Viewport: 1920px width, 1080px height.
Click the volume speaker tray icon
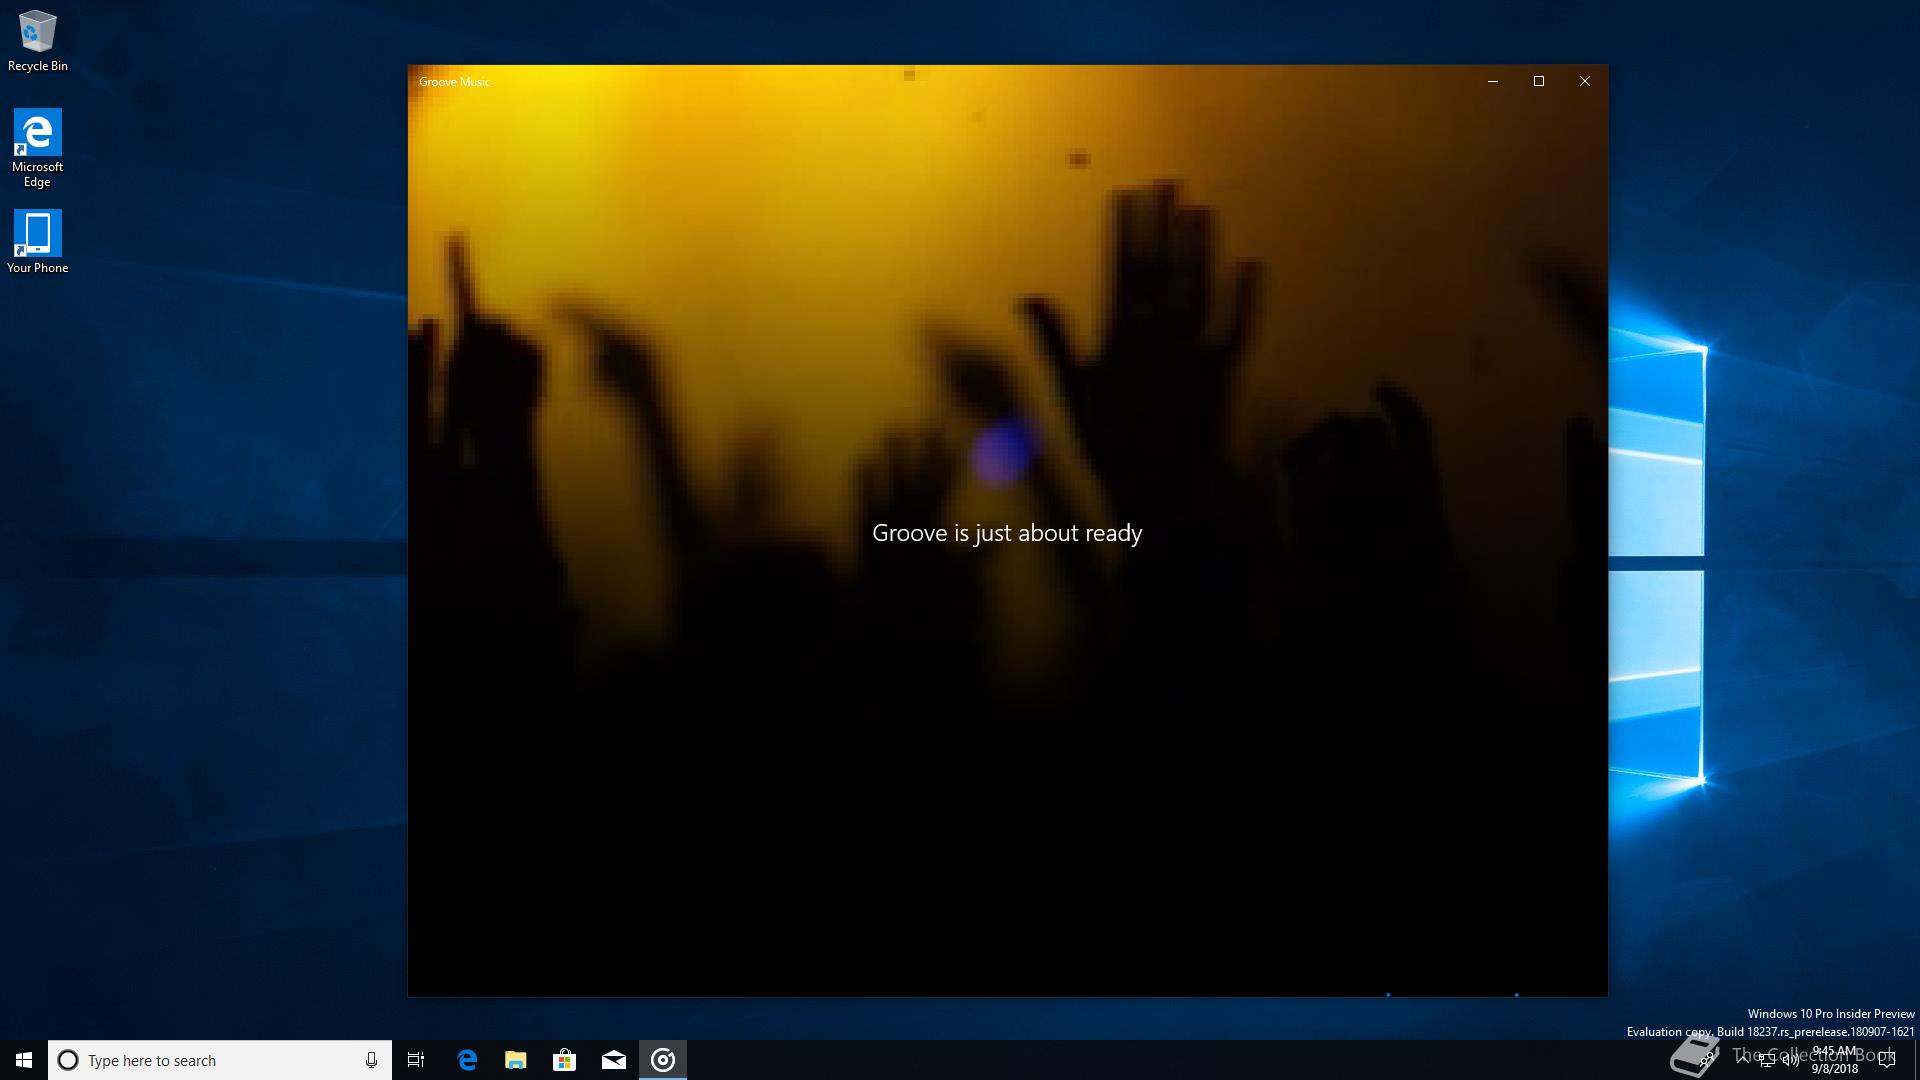click(x=1790, y=1060)
